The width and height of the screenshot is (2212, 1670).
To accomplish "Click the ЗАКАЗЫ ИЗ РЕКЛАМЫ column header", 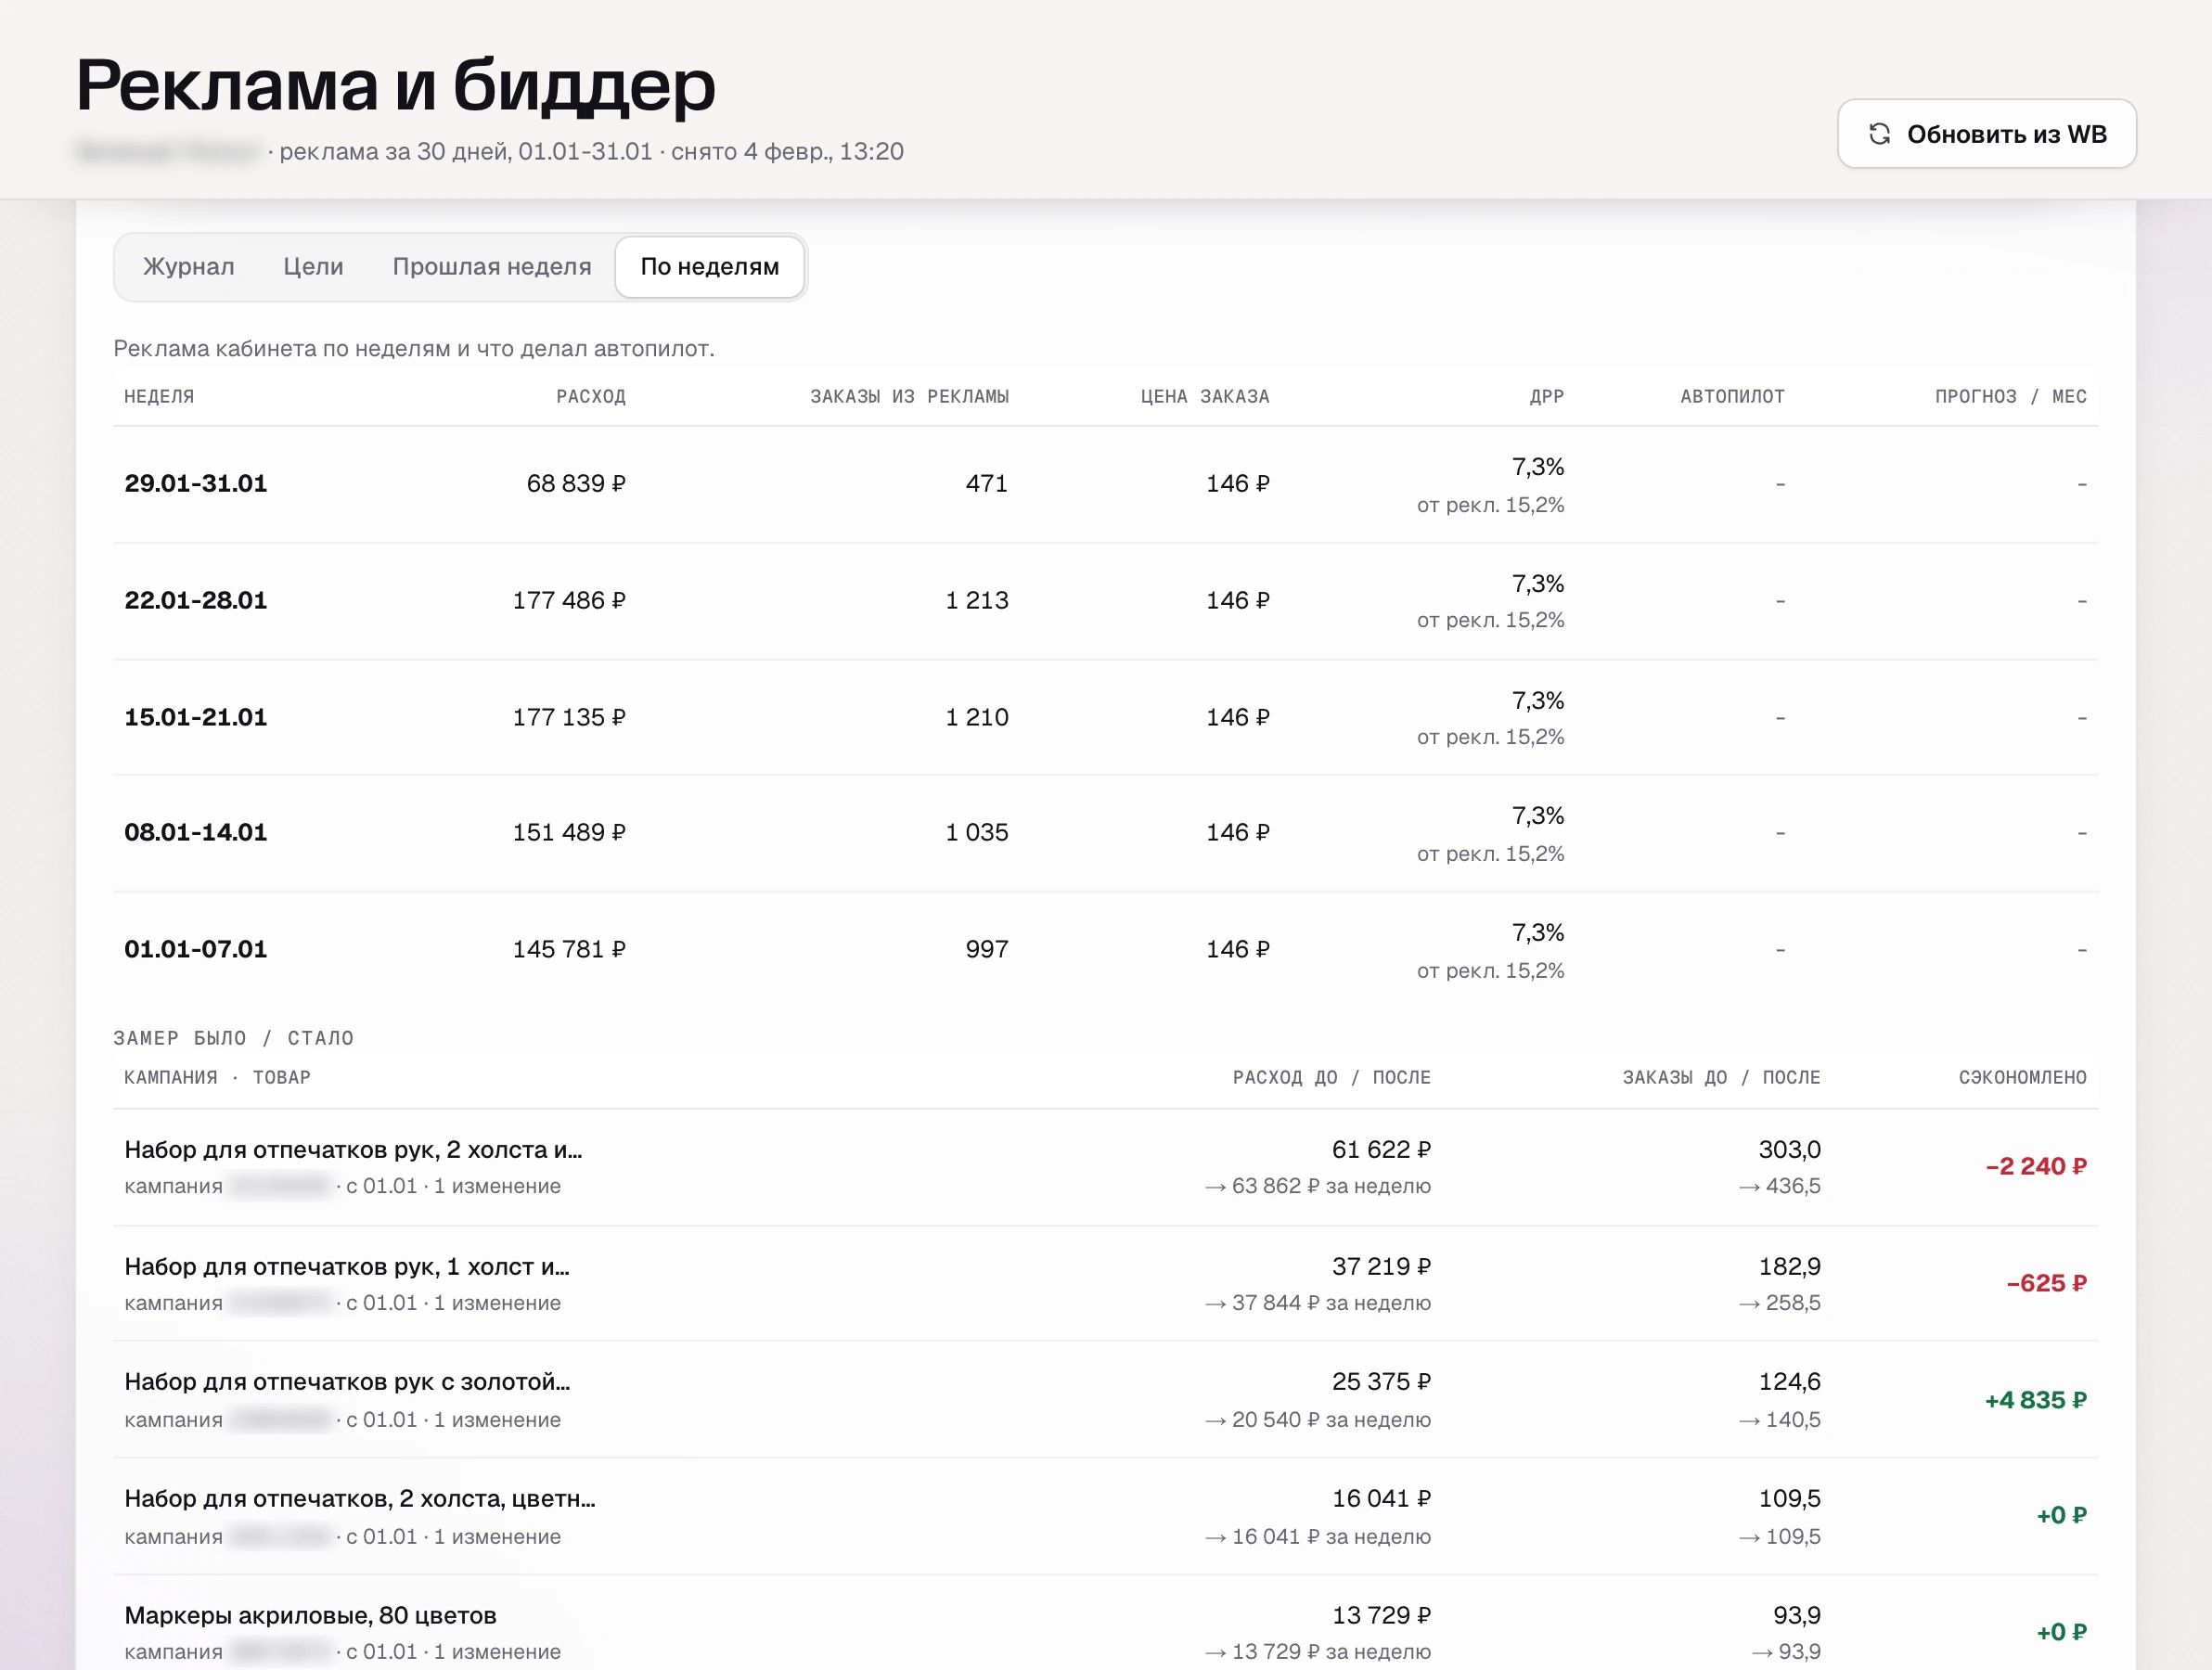I will click(909, 397).
